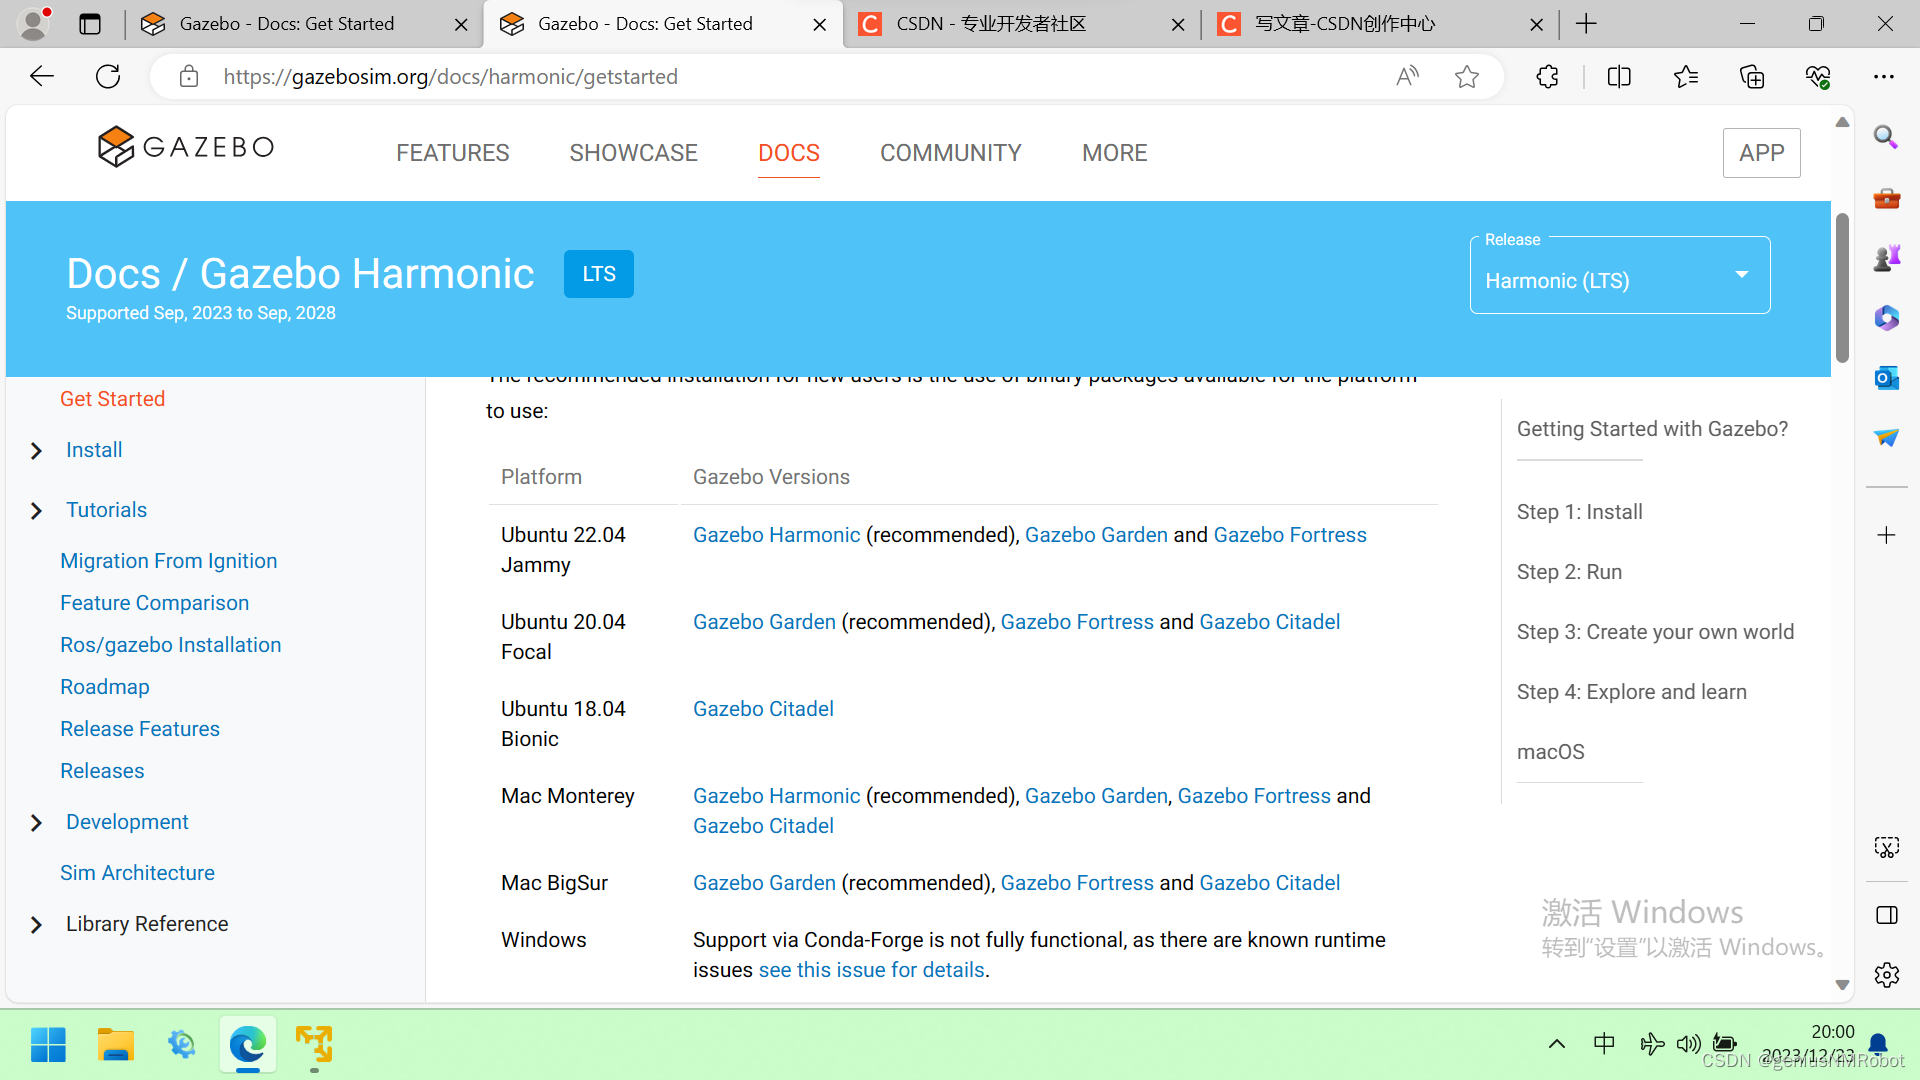Open File Explorer from taskbar
1920x1080 pixels.
click(115, 1044)
